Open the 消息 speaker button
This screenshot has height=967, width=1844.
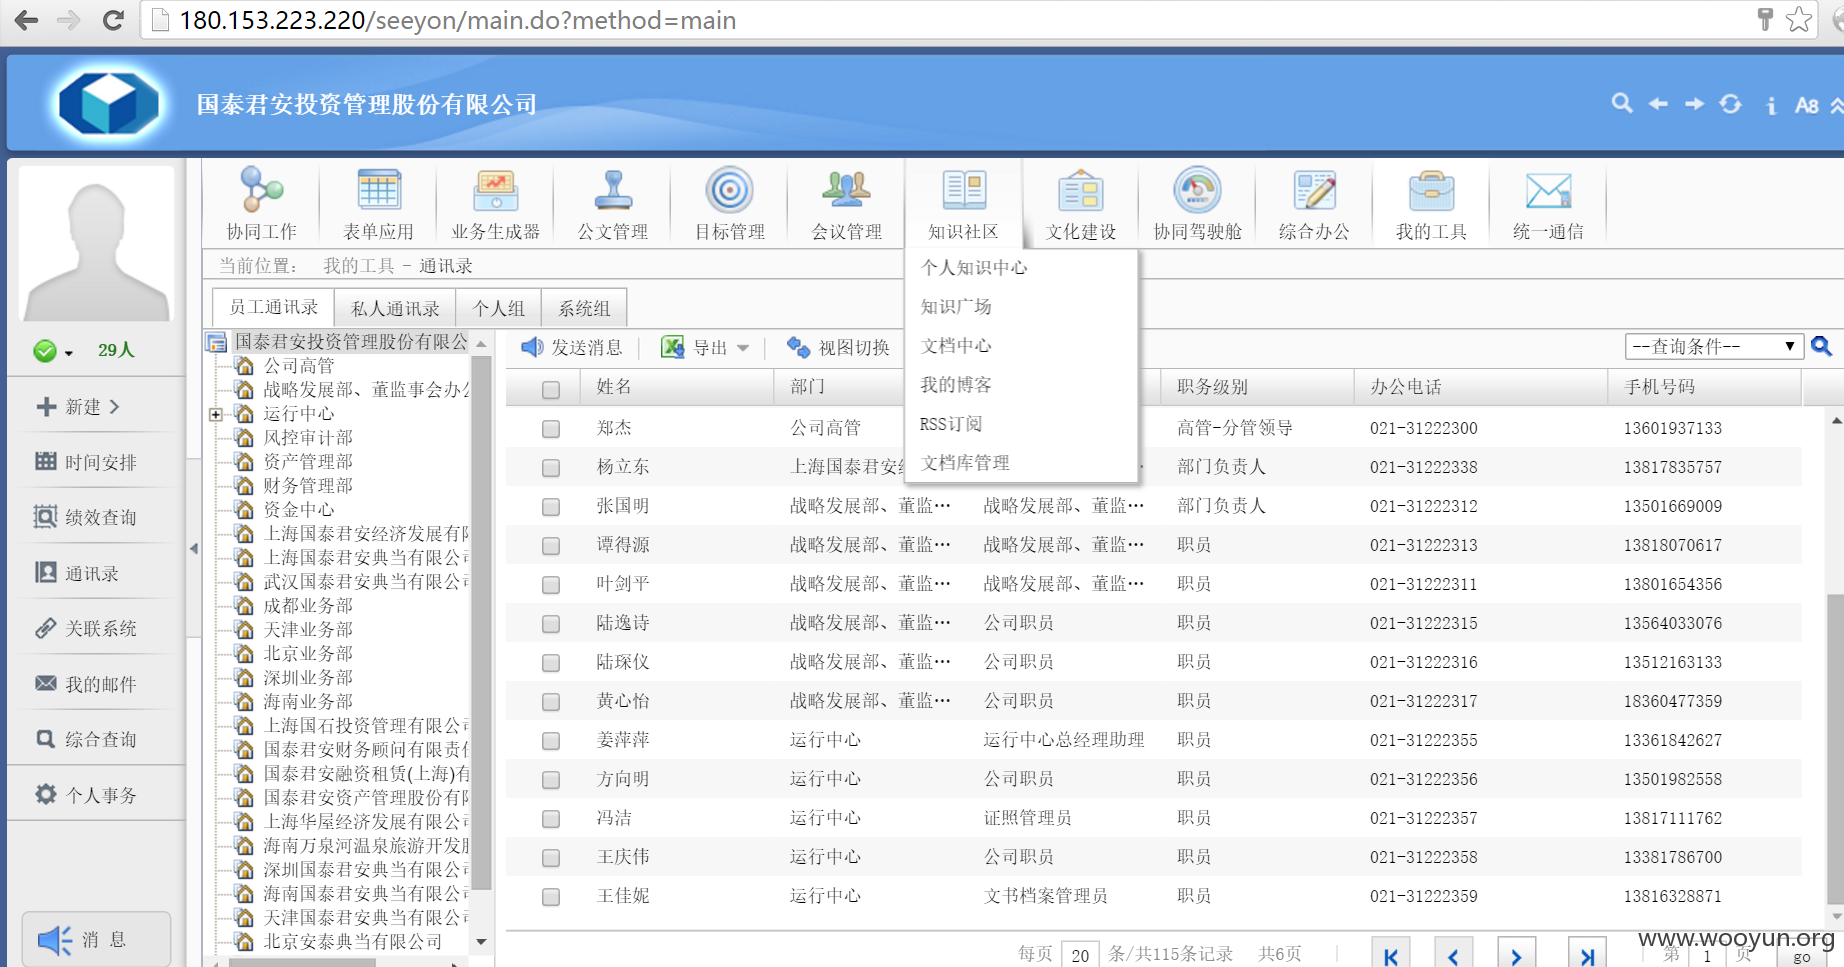96,939
